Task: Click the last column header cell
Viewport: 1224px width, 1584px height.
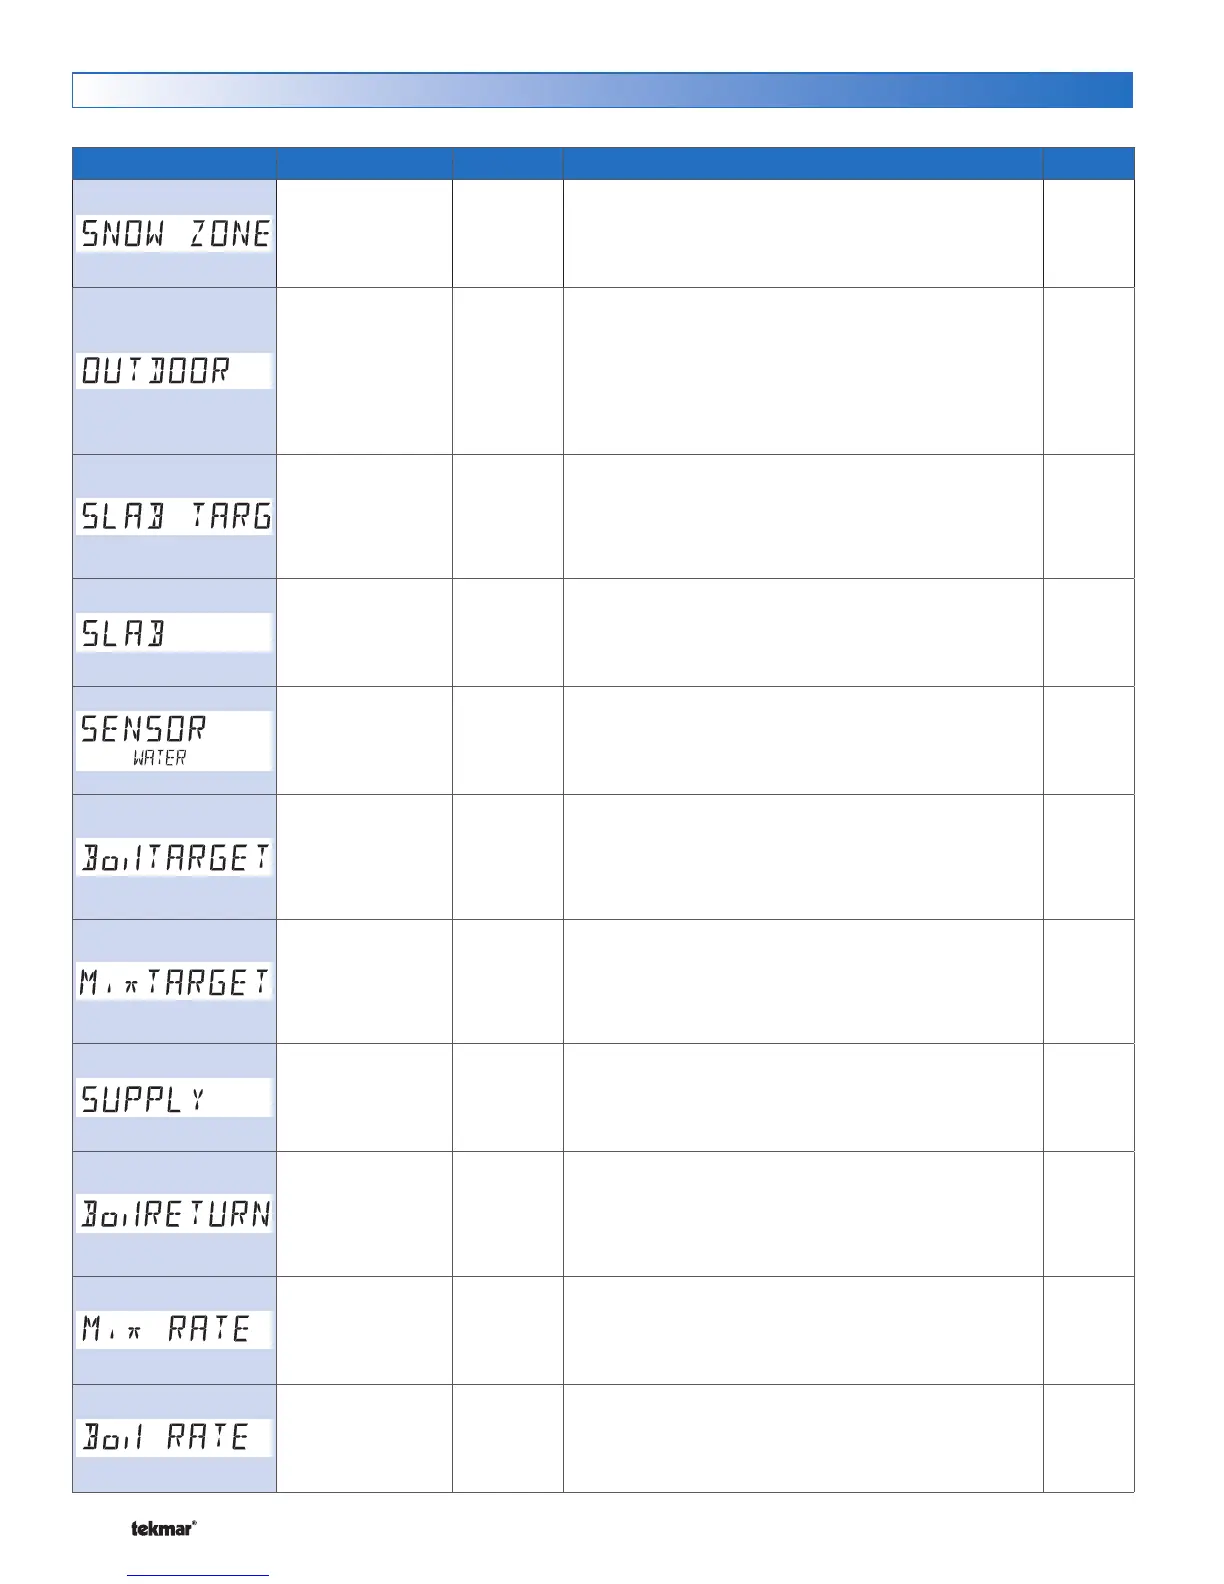Action: pyautogui.click(x=1088, y=163)
